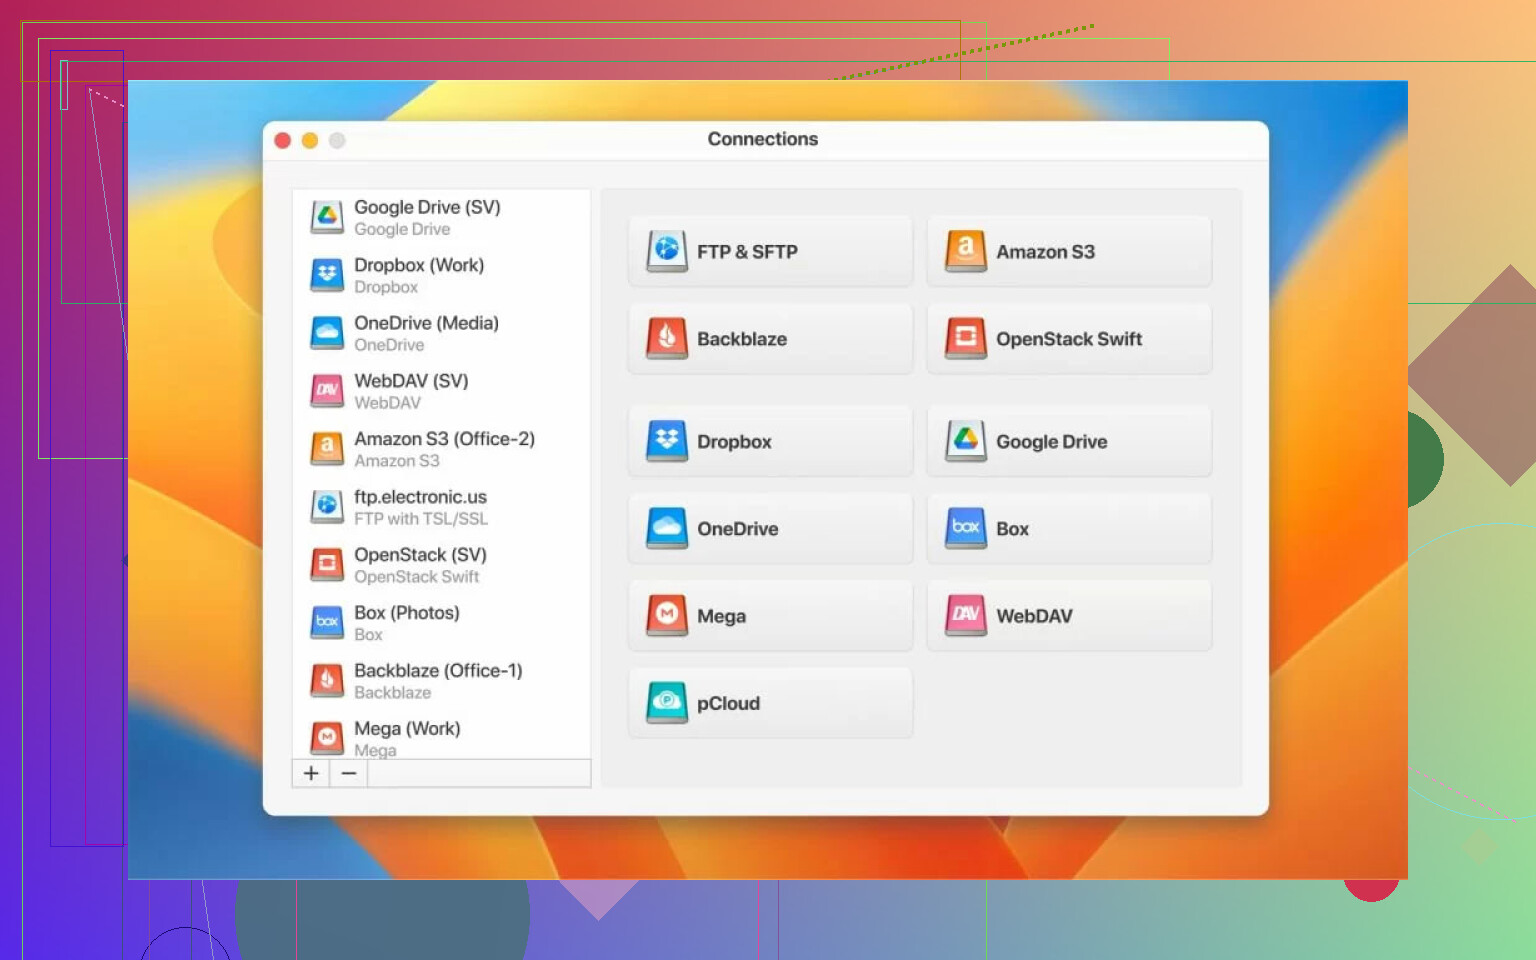Click the WebDAV (SV) drive icon
The image size is (1536, 960).
[x=327, y=391]
